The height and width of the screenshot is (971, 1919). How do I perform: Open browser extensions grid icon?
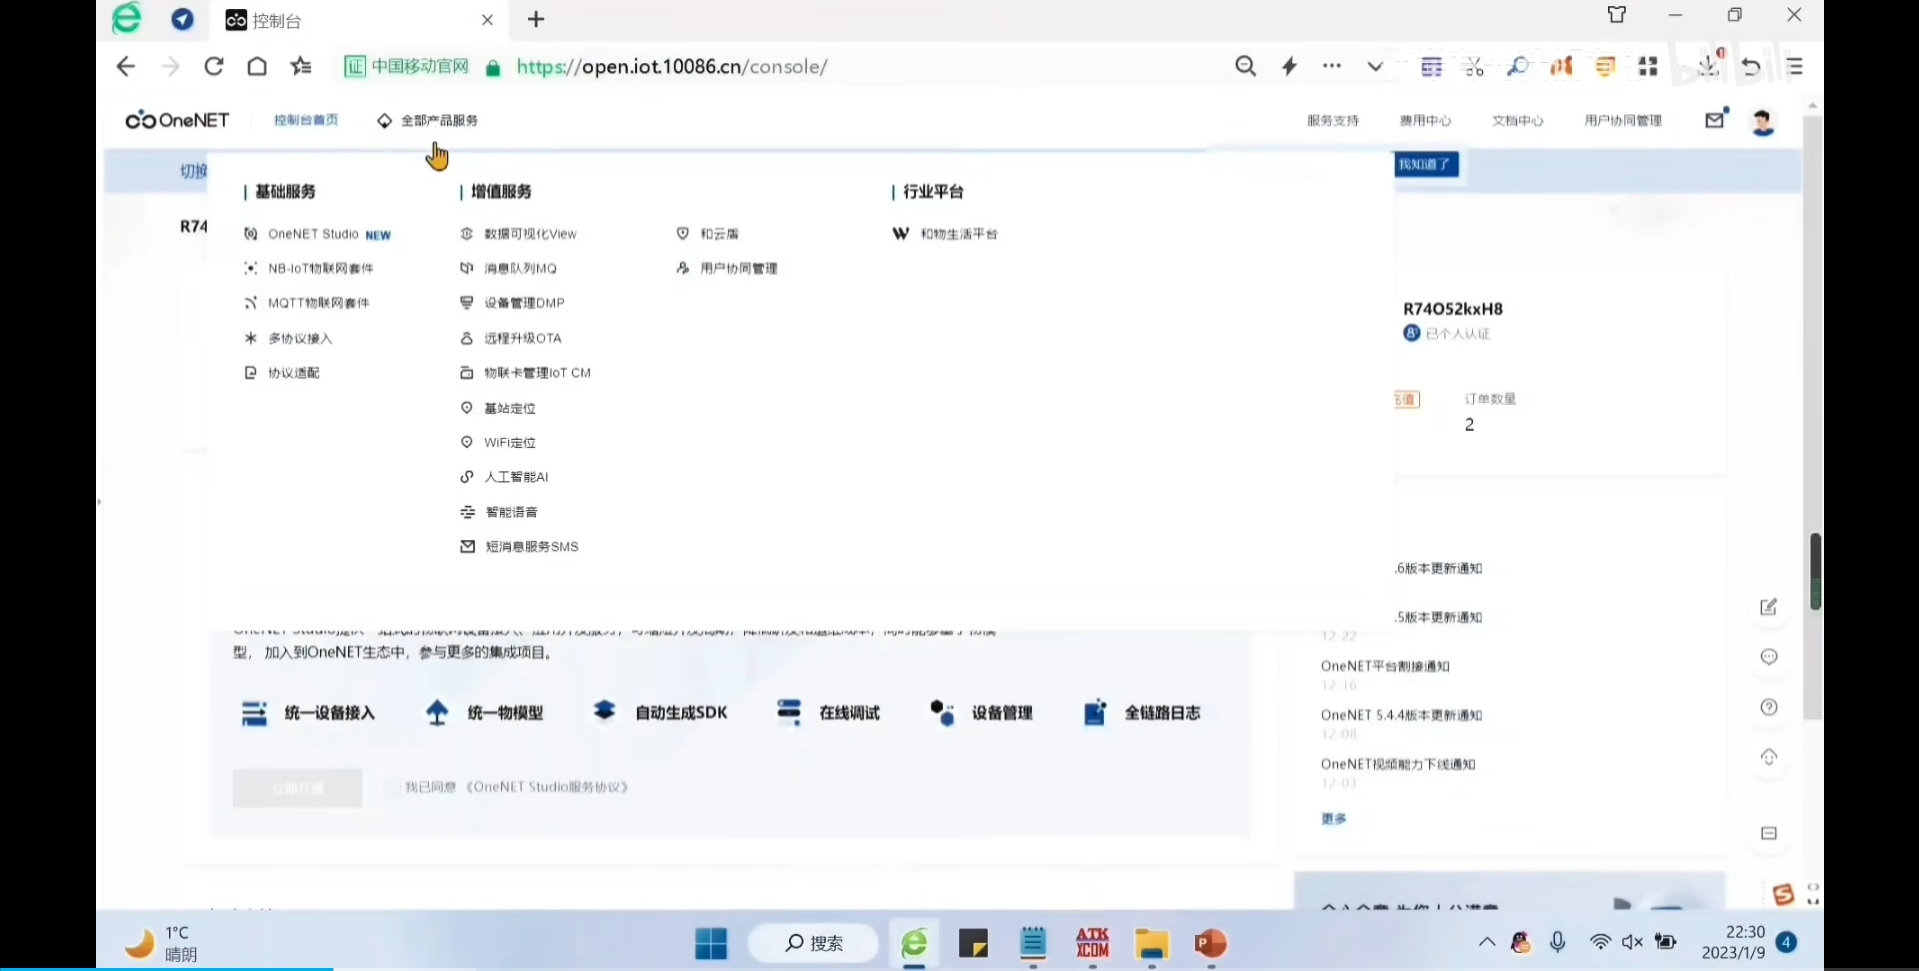(x=1648, y=66)
